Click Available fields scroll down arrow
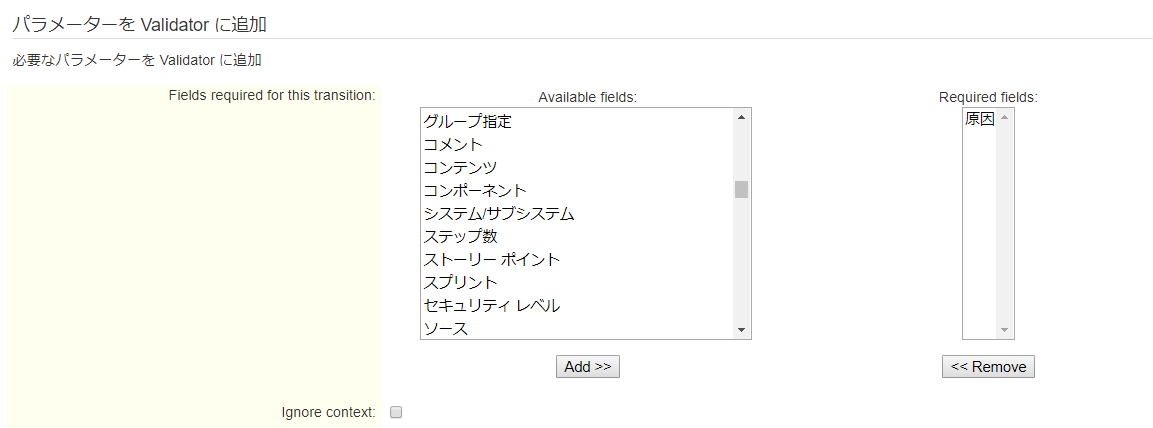The image size is (1153, 428). click(741, 330)
